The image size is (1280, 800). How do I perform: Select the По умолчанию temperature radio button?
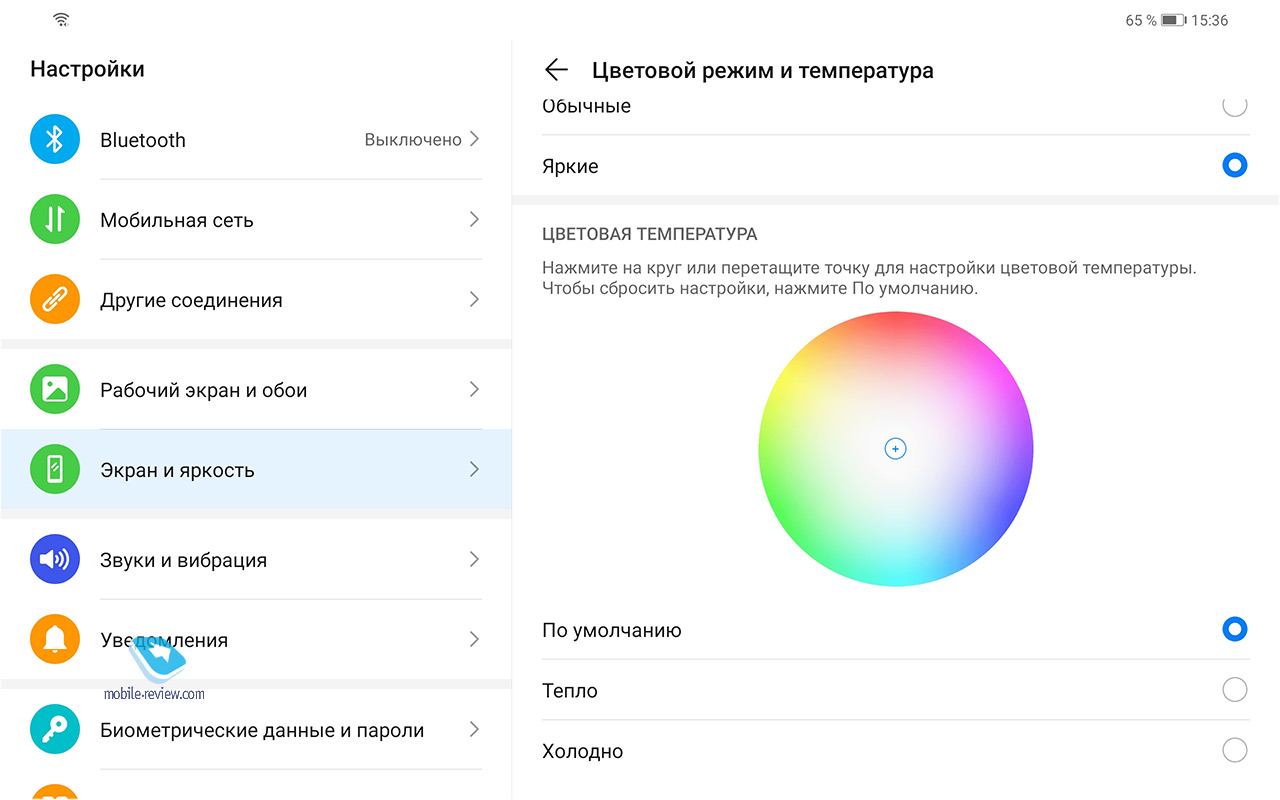pyautogui.click(x=1235, y=629)
